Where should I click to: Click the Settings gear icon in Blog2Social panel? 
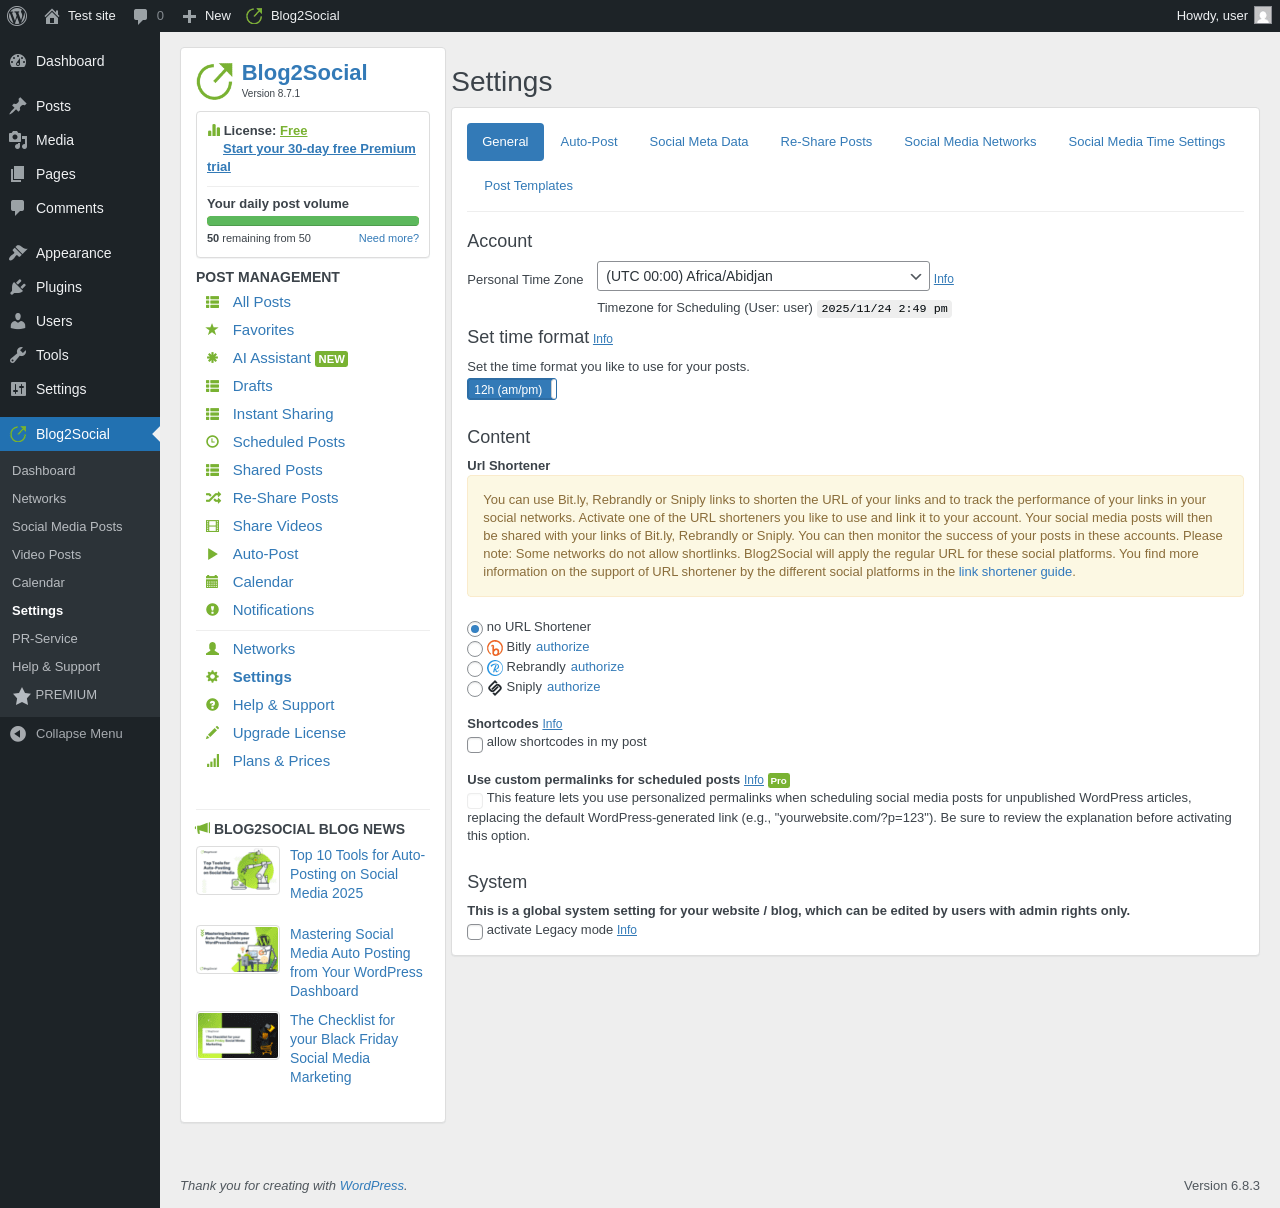212,677
